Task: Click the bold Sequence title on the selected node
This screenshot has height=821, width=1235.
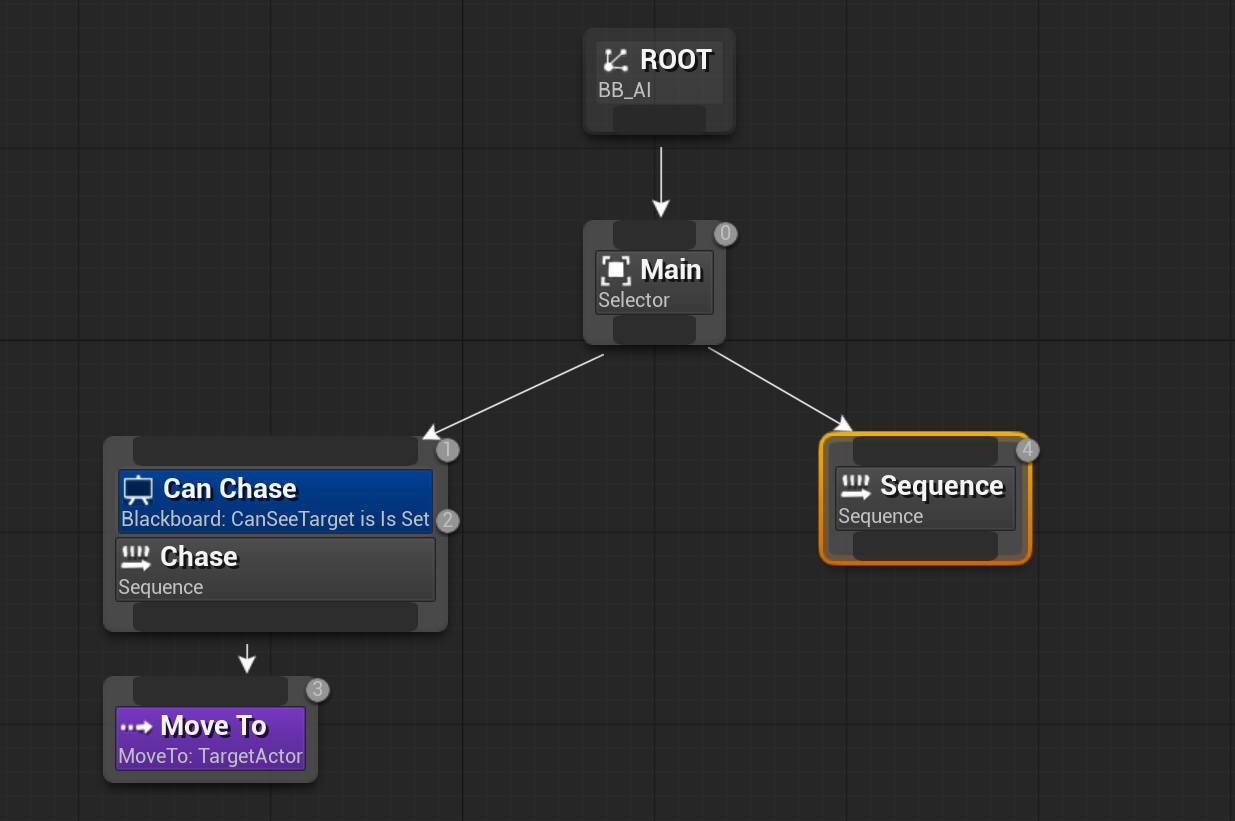Action: (942, 486)
